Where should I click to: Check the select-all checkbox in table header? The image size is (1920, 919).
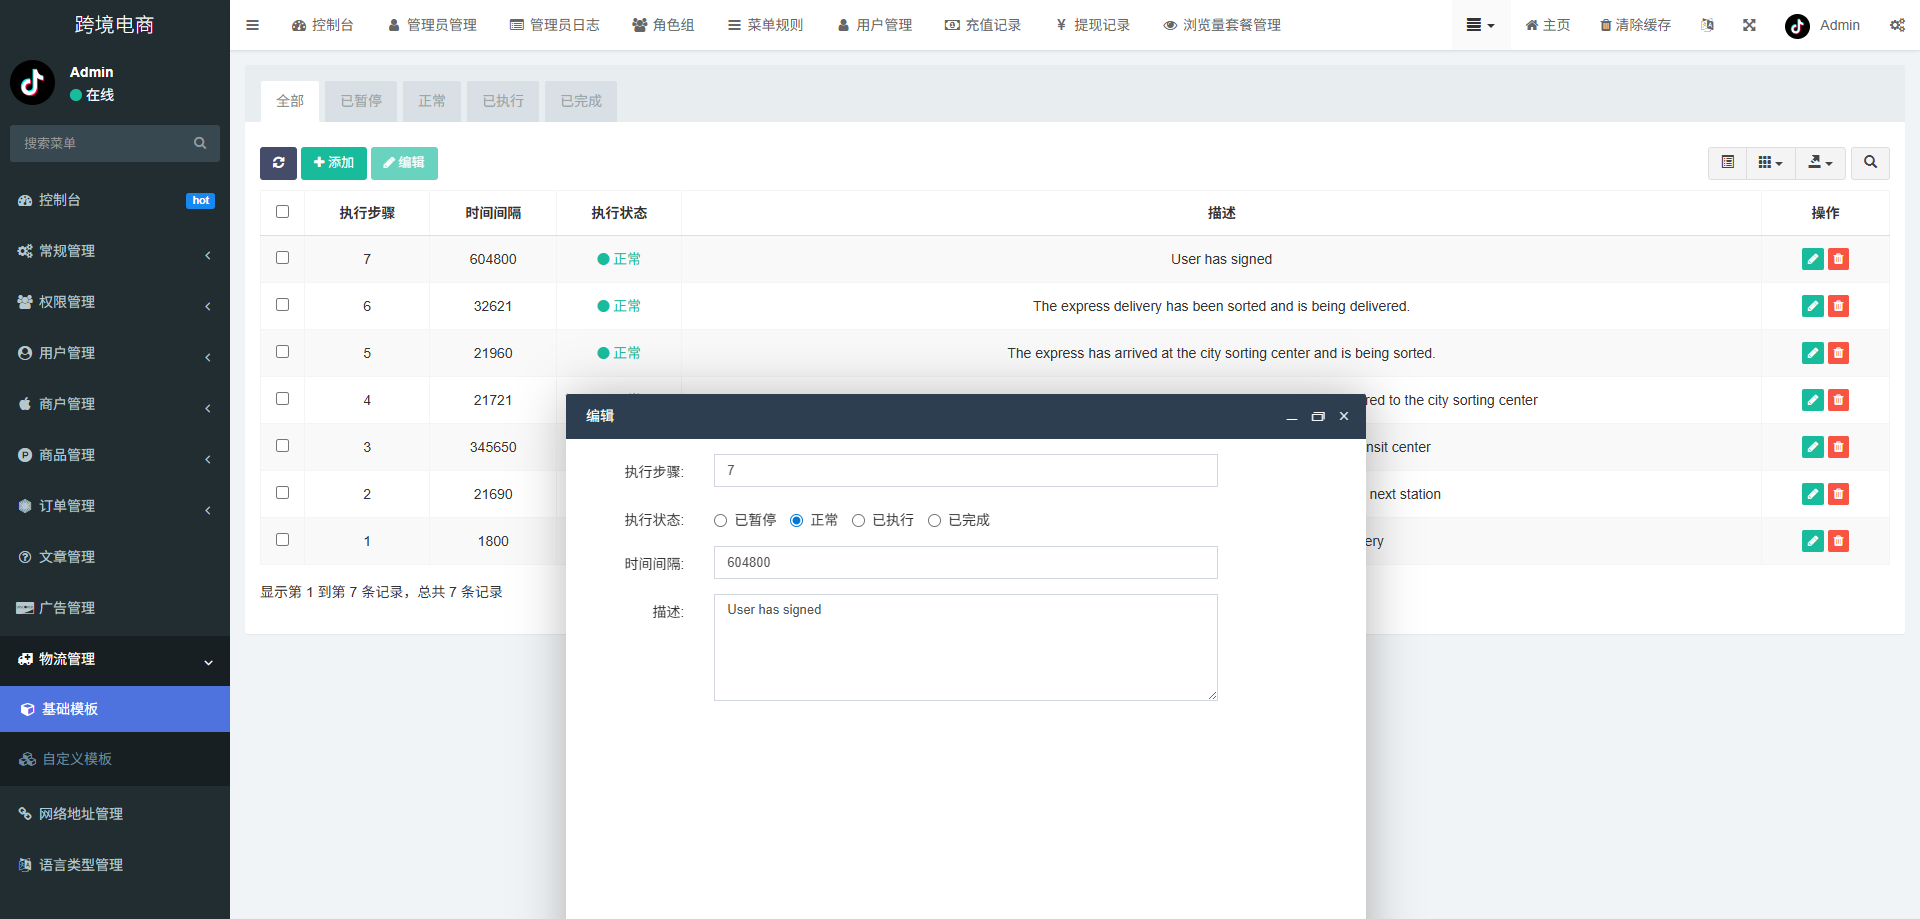point(282,211)
